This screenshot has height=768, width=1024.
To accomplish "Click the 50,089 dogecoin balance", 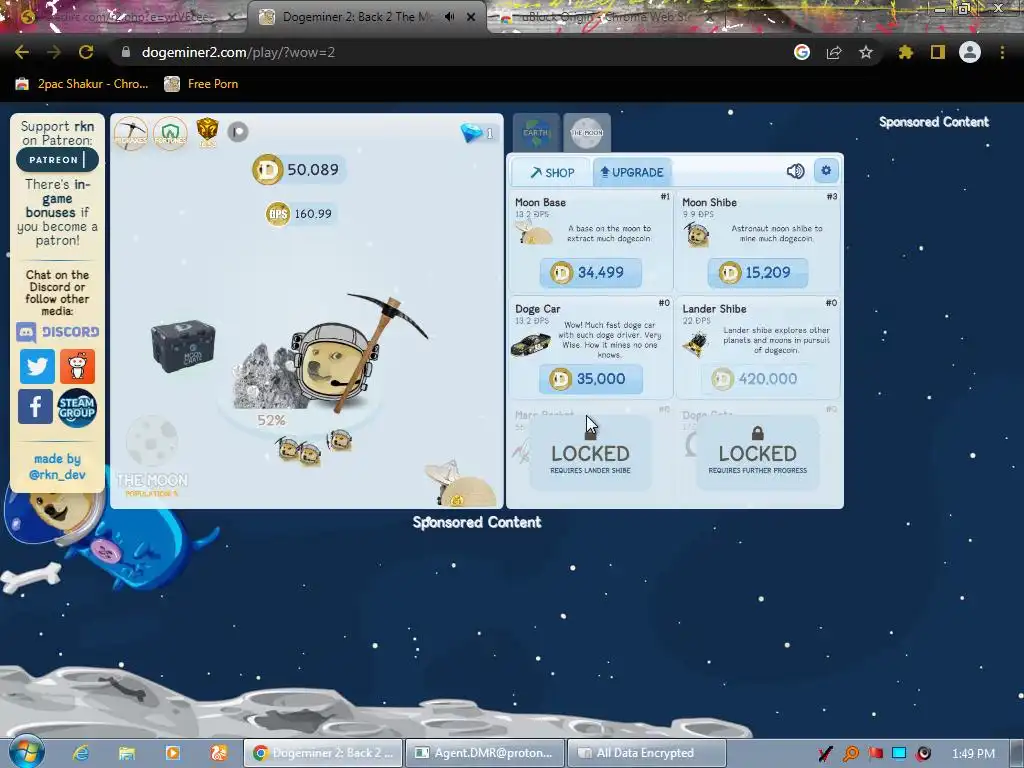I will pos(298,170).
